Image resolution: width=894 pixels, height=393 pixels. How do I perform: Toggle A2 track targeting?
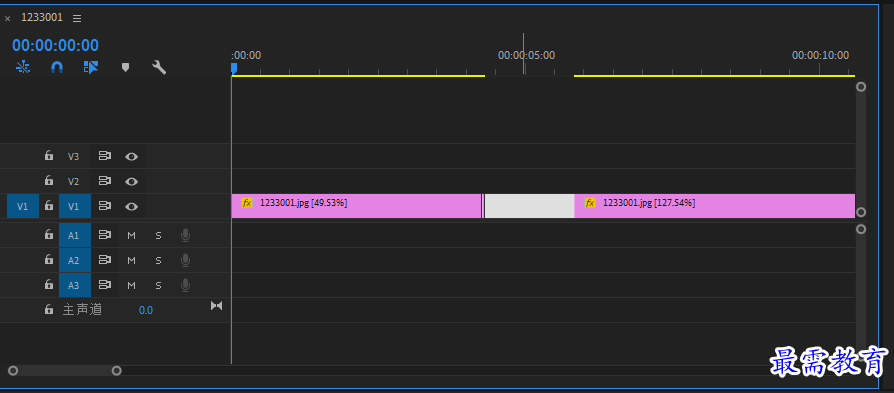coord(75,260)
